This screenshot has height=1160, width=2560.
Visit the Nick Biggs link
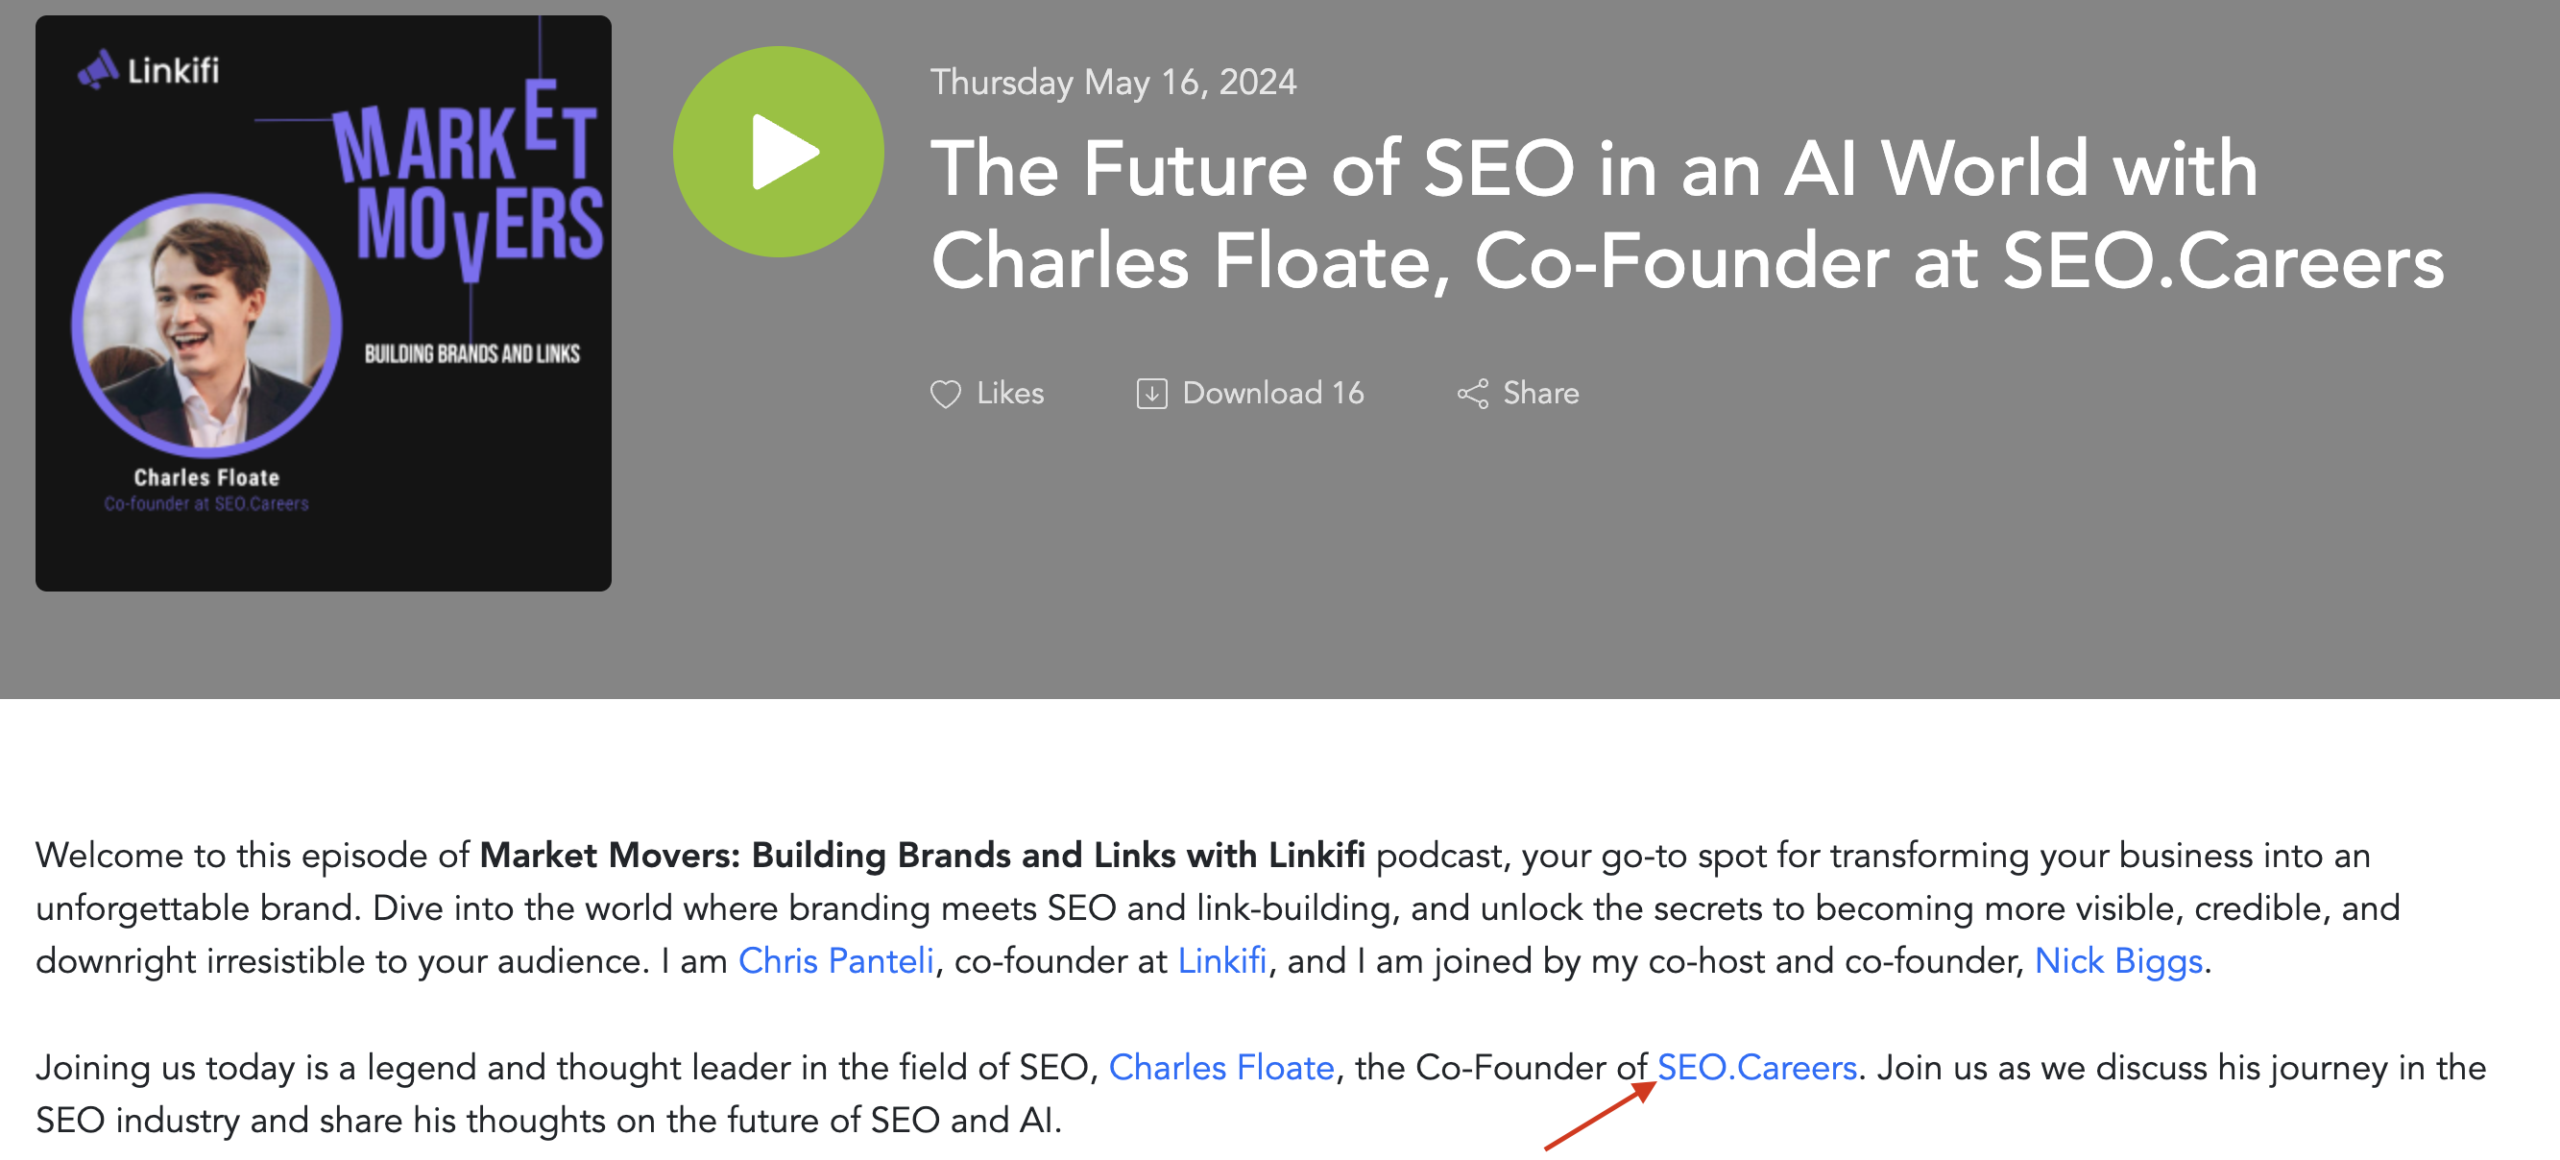pos(2118,961)
